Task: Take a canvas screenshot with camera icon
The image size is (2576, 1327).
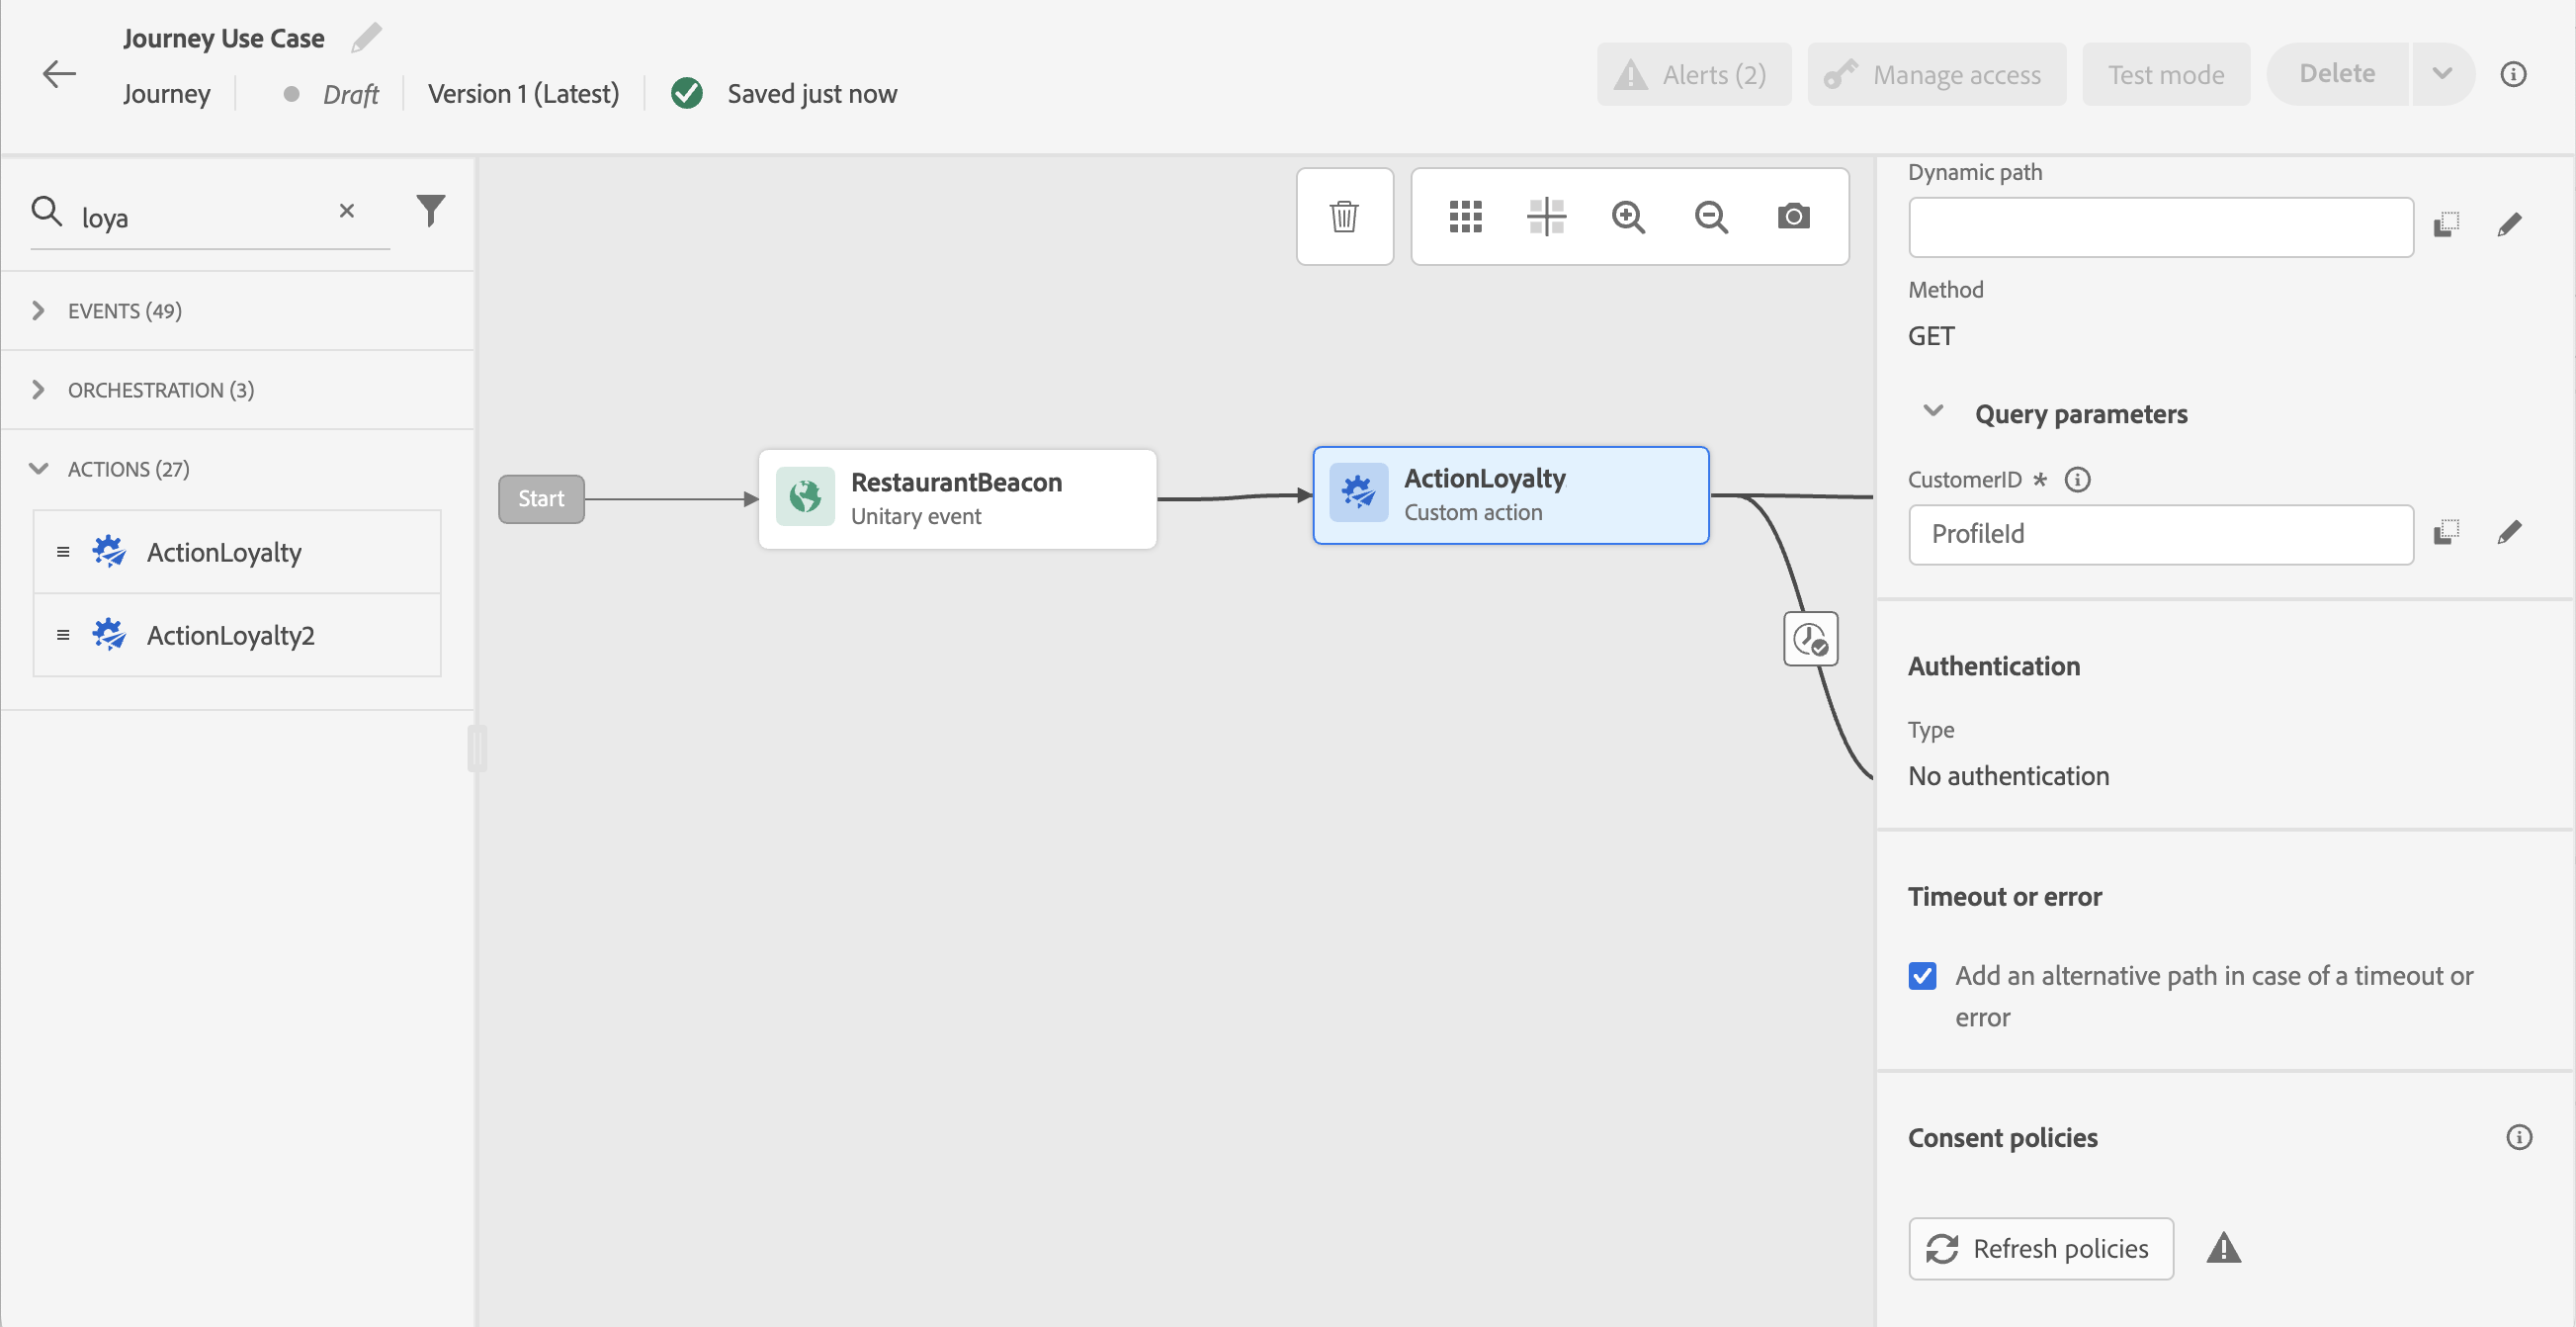Action: [1793, 216]
